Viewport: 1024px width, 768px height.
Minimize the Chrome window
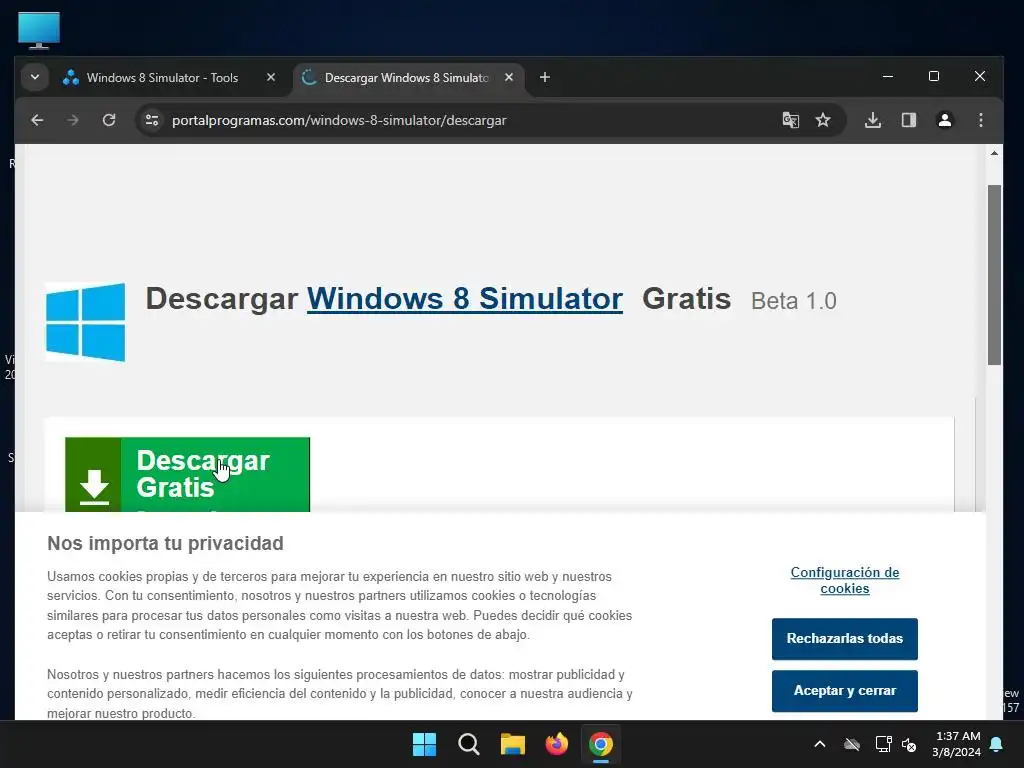(888, 76)
